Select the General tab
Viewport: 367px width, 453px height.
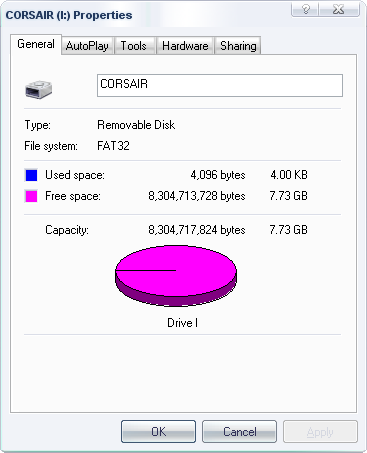pyautogui.click(x=36, y=44)
